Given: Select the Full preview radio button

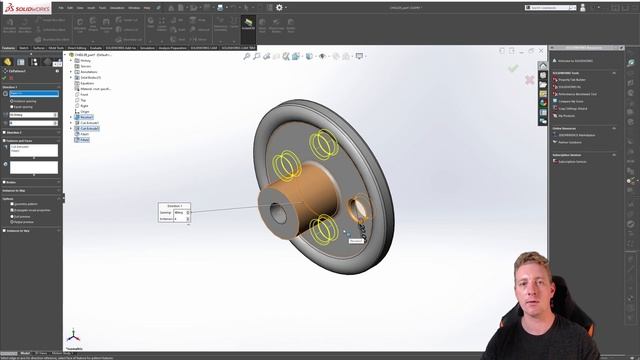Looking at the screenshot, I should click(x=12, y=216).
